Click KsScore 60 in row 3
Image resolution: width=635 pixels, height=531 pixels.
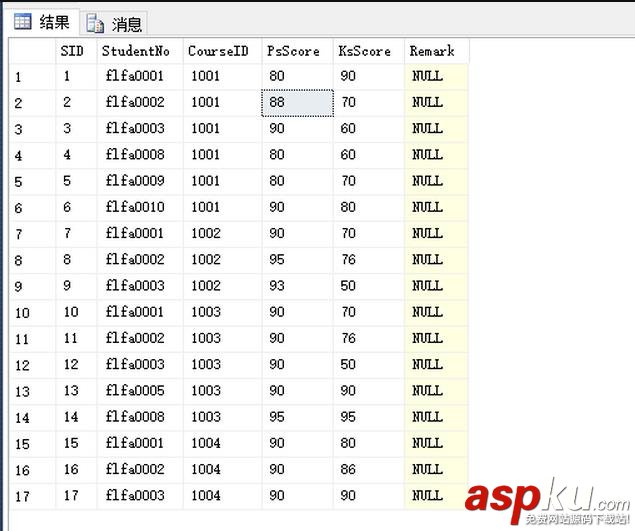(369, 129)
